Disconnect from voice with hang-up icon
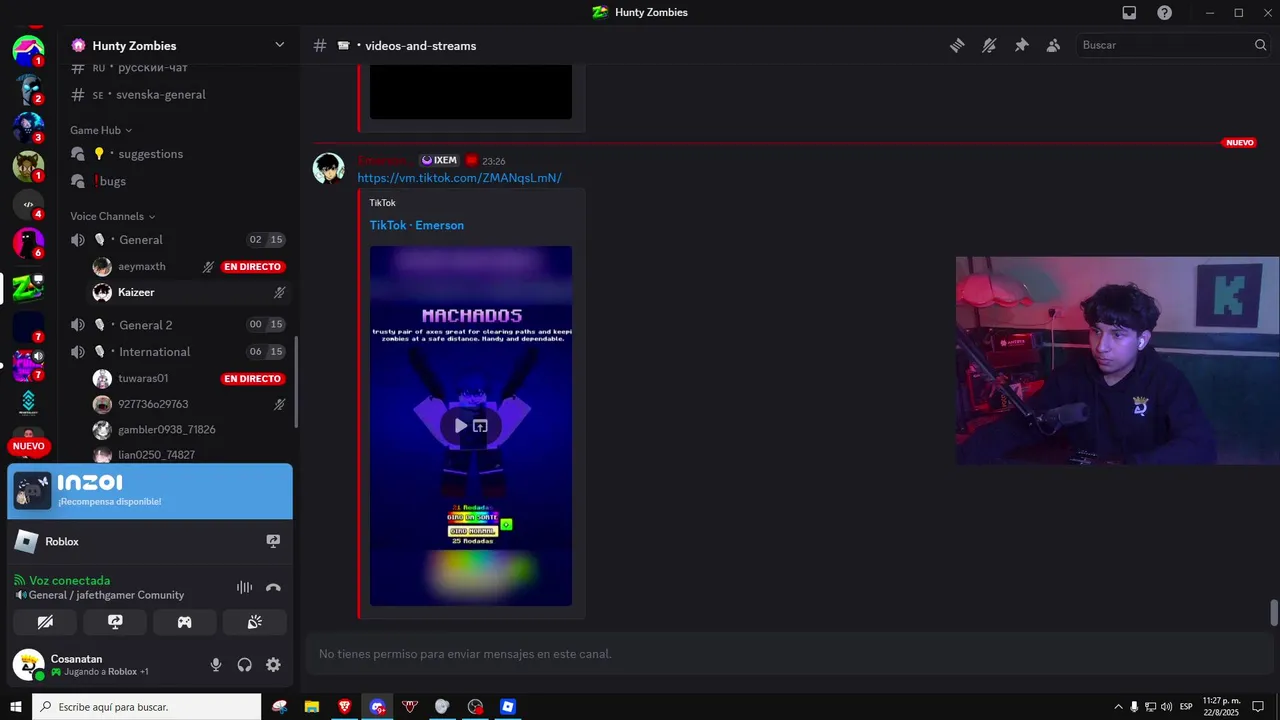This screenshot has width=1280, height=720. click(x=273, y=587)
